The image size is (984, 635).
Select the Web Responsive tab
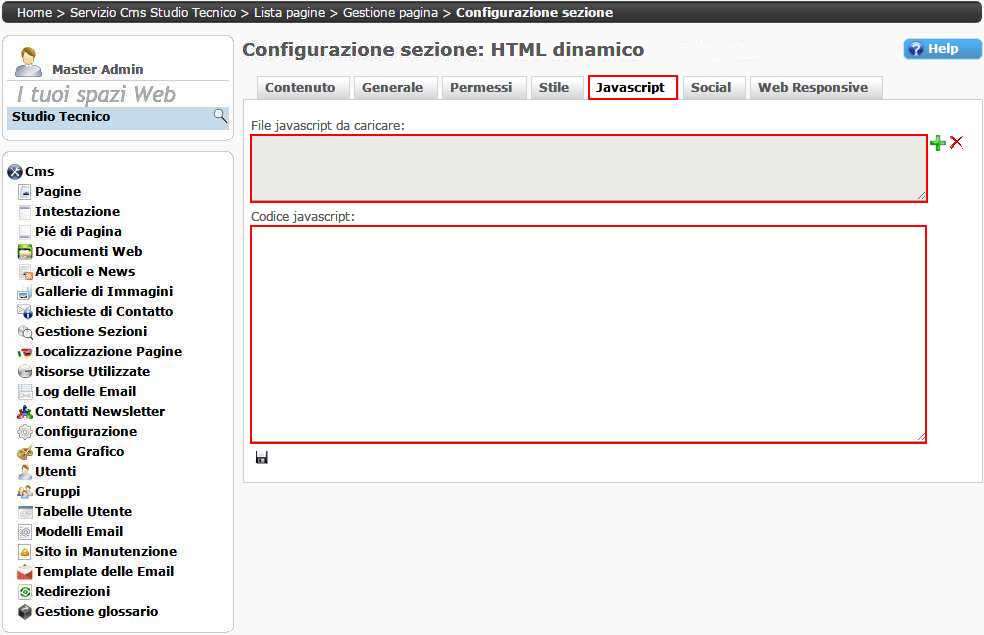(x=813, y=88)
